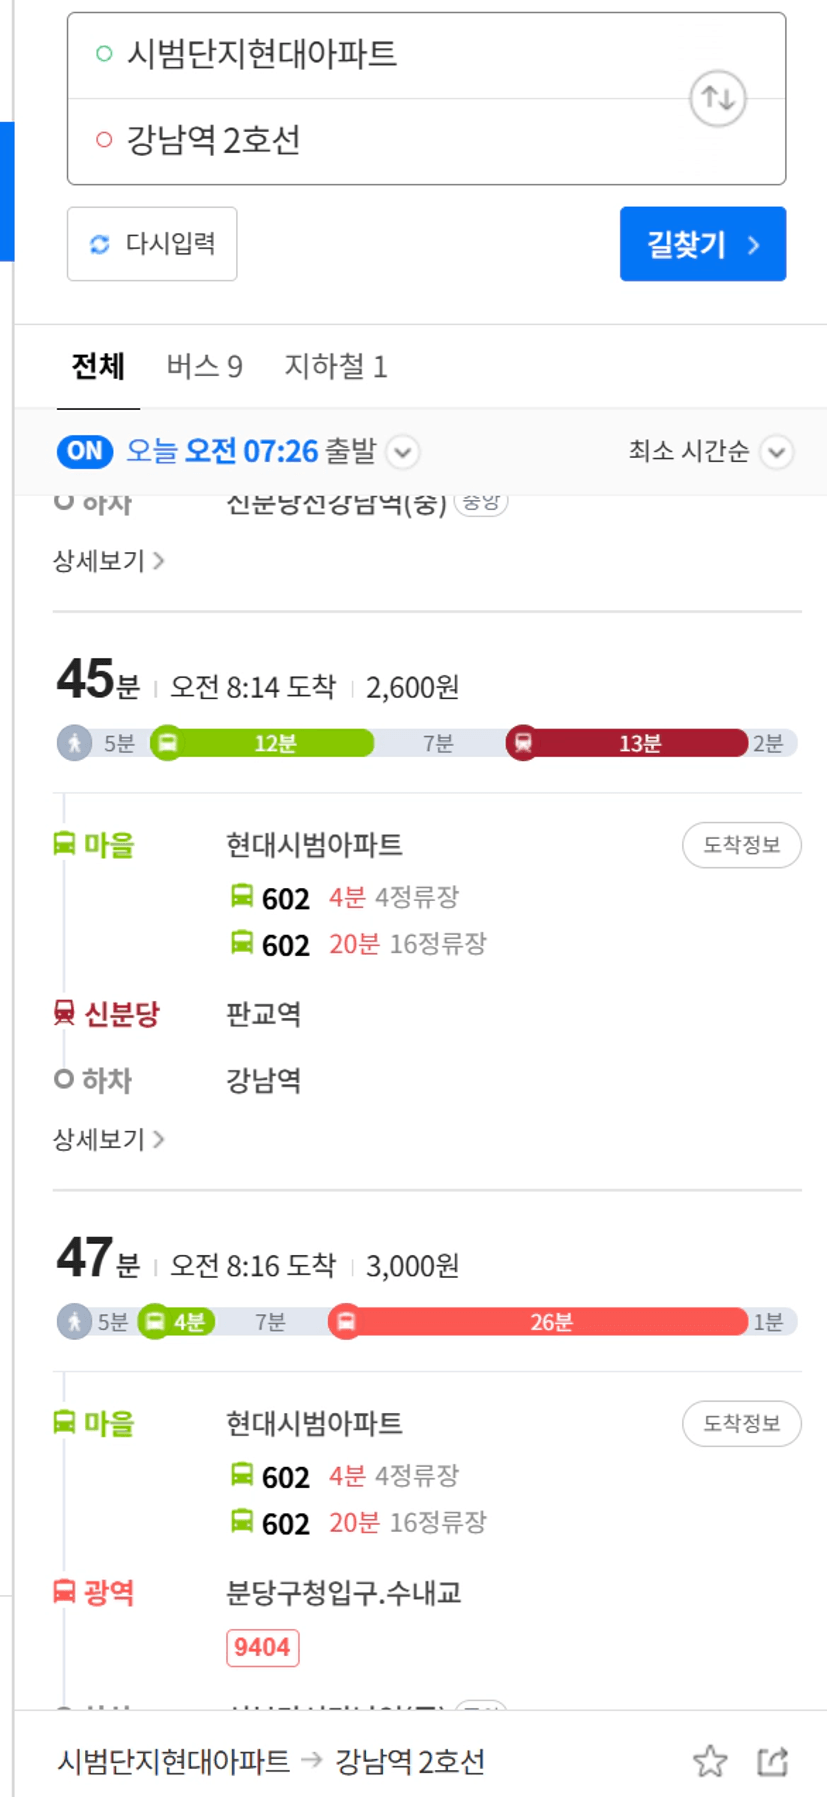
Task: Click the share icon at bottom right
Action: point(772,1761)
